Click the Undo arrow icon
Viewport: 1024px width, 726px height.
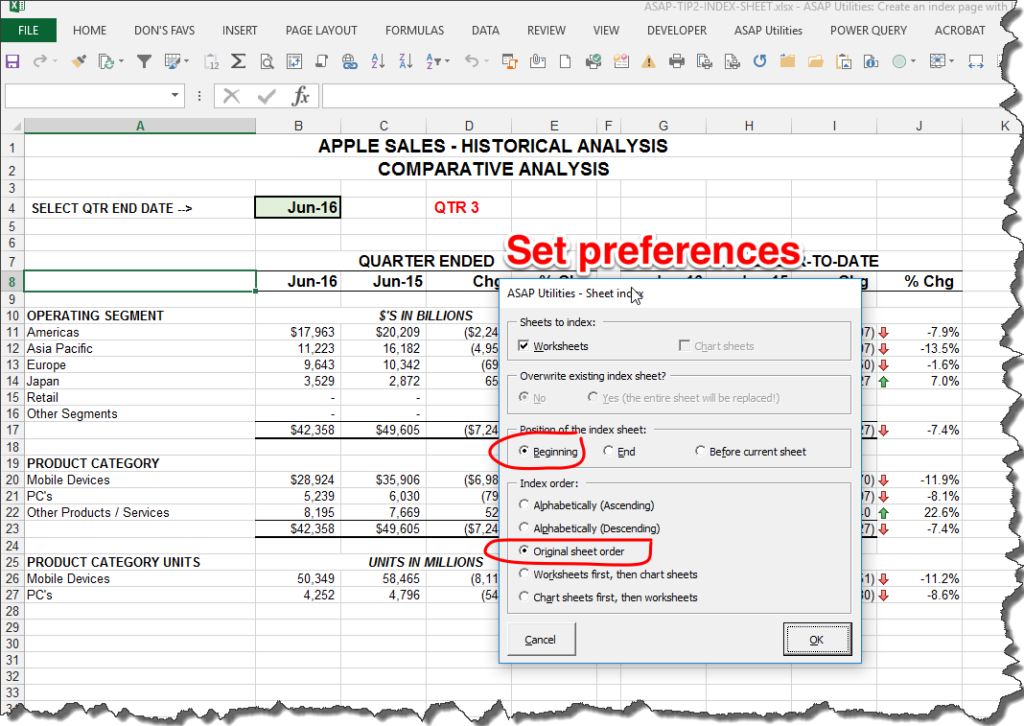(x=471, y=61)
